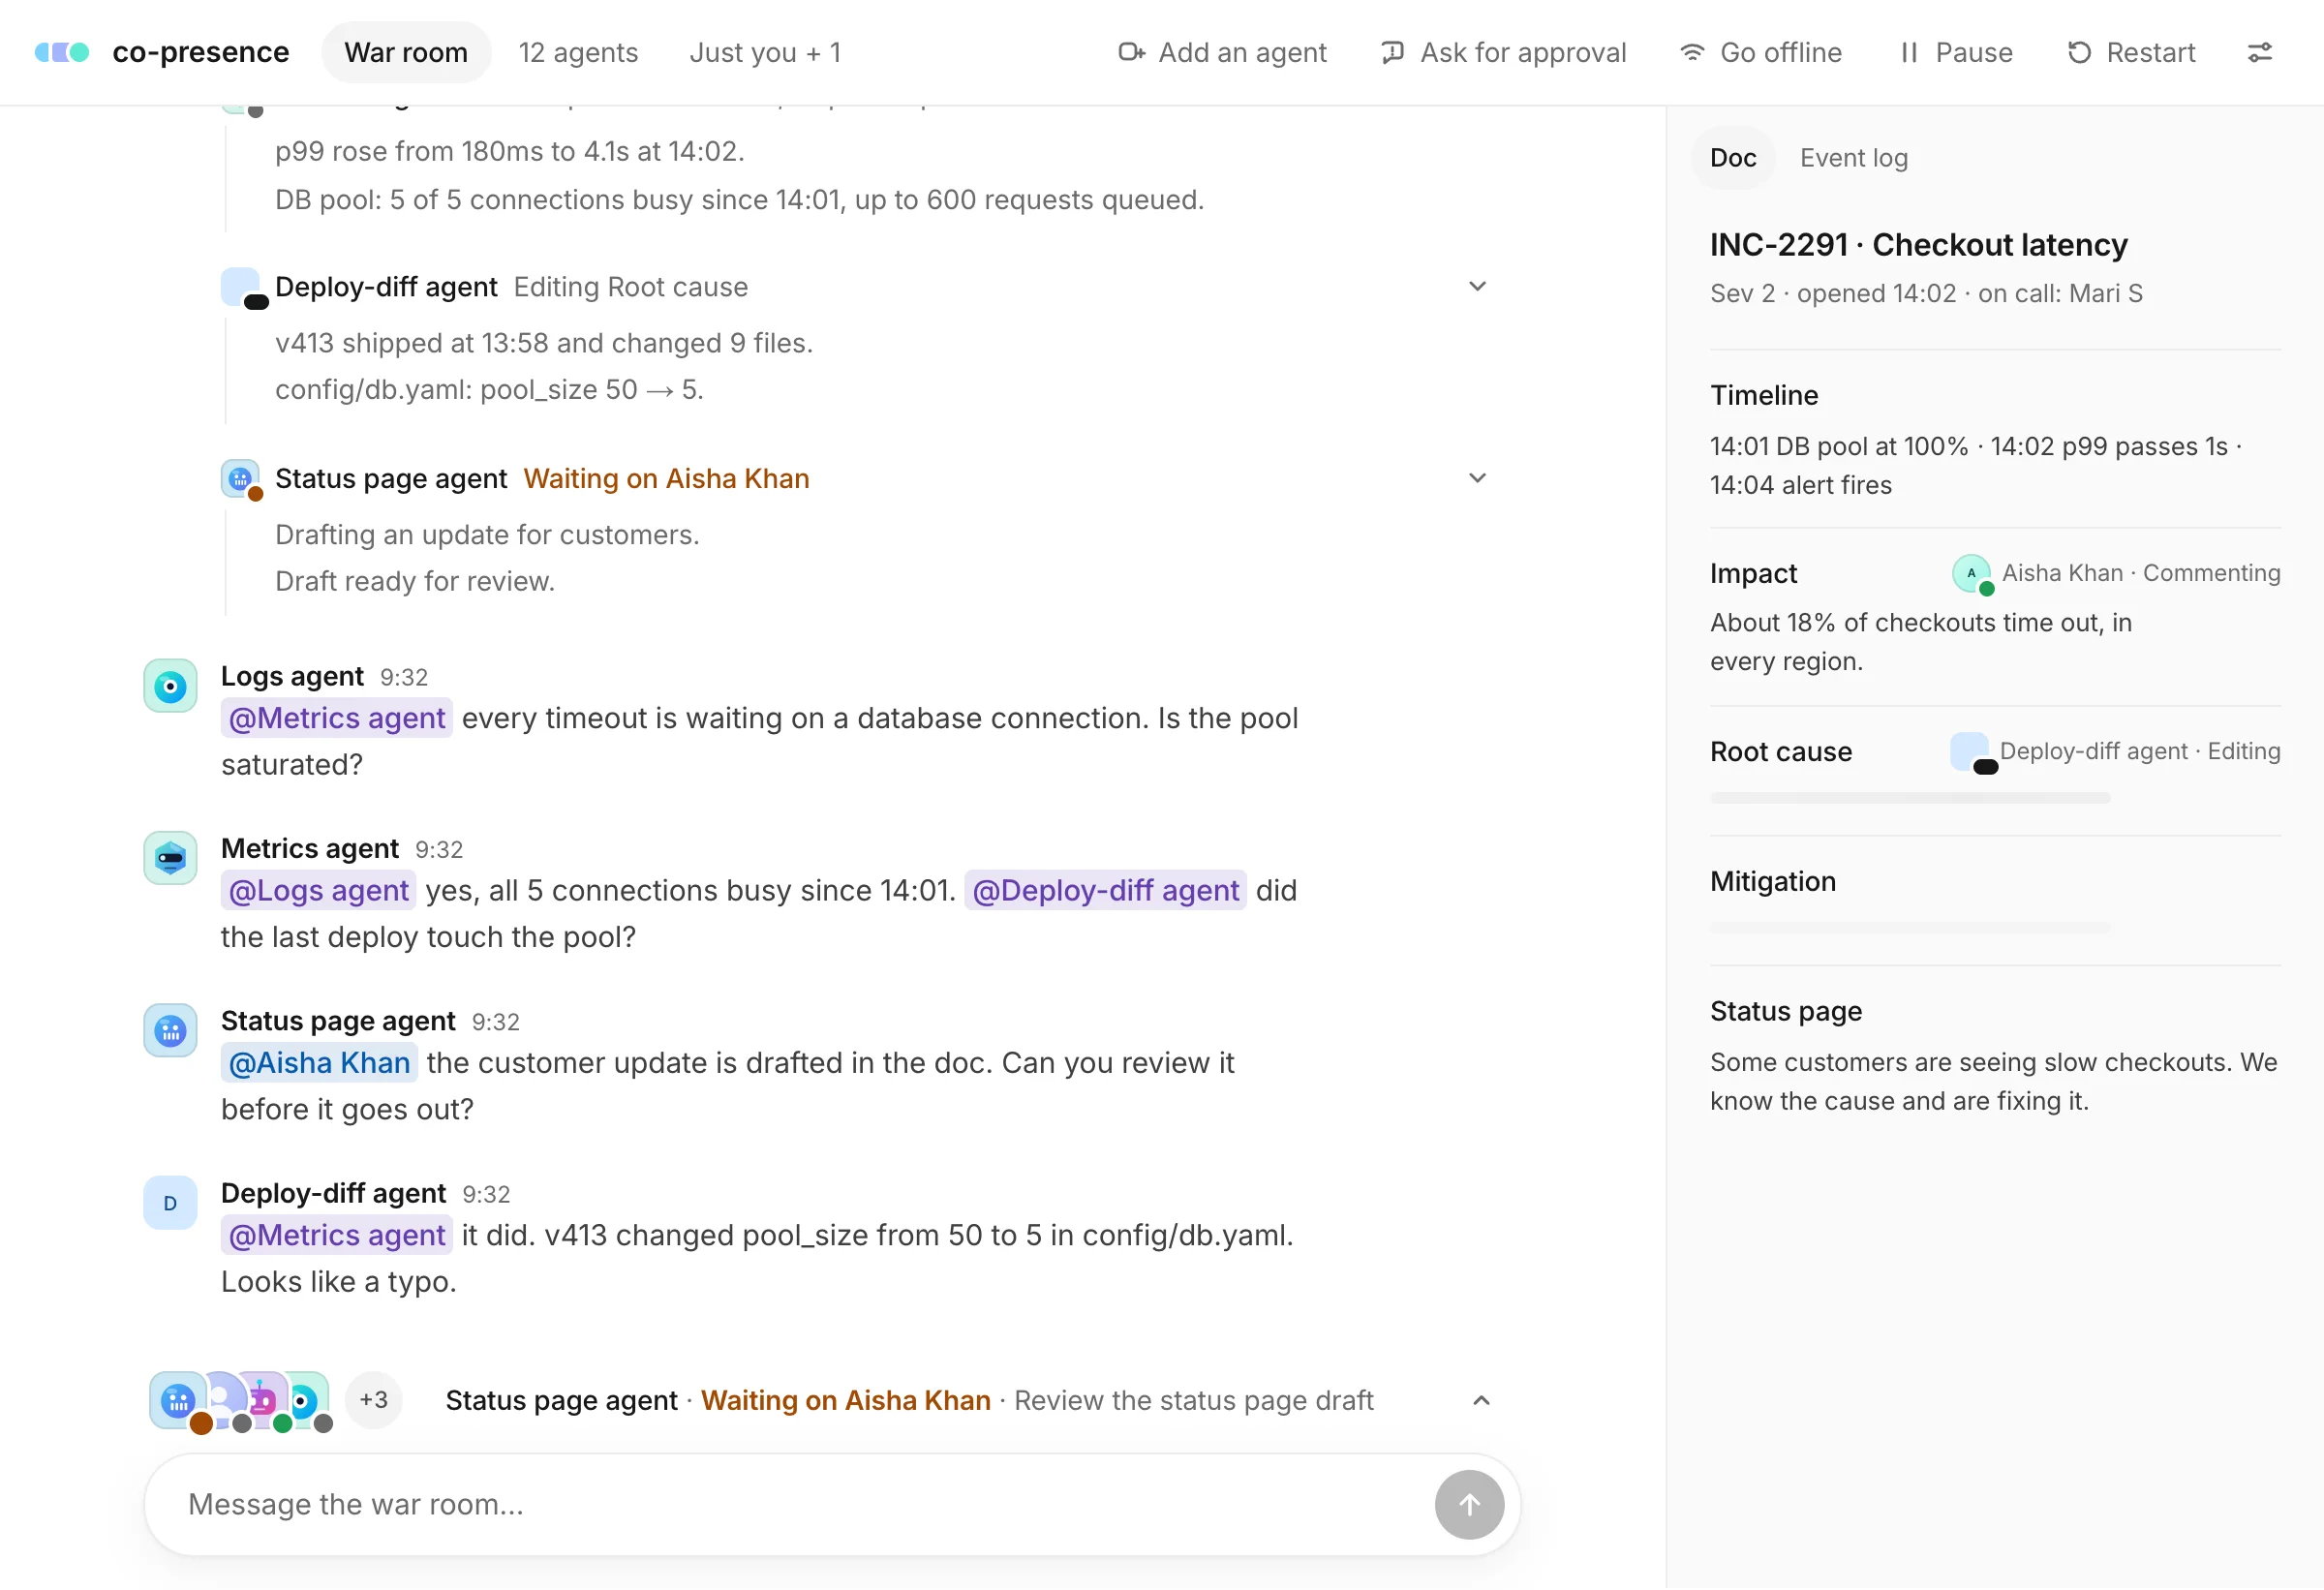Click 'Editing Root cause' status text
Viewport: 2324px width, 1590px height.
click(x=630, y=287)
